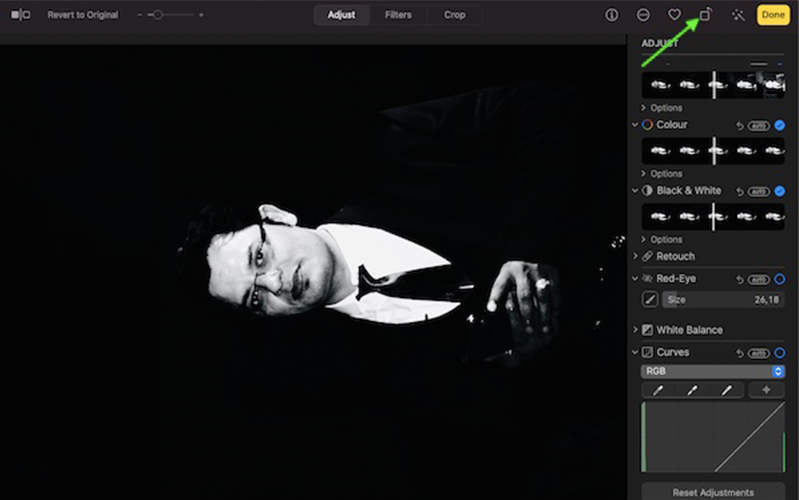Enable the Red-Eye adjustment circle

779,279
